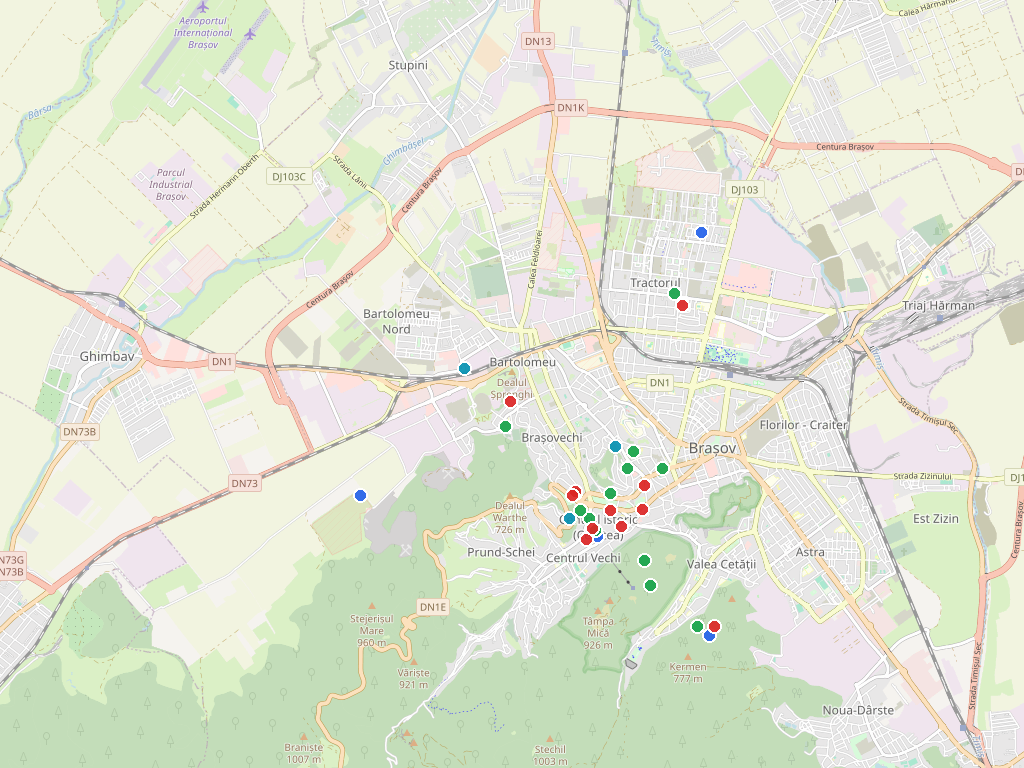Select the Dealul Warthe peak triangle

point(510,496)
